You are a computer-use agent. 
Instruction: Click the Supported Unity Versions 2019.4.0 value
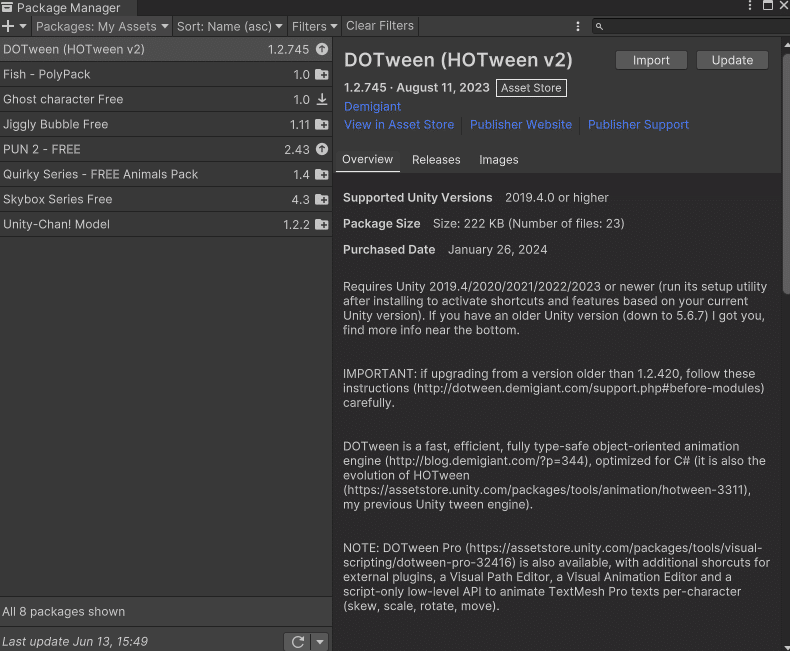(557, 198)
